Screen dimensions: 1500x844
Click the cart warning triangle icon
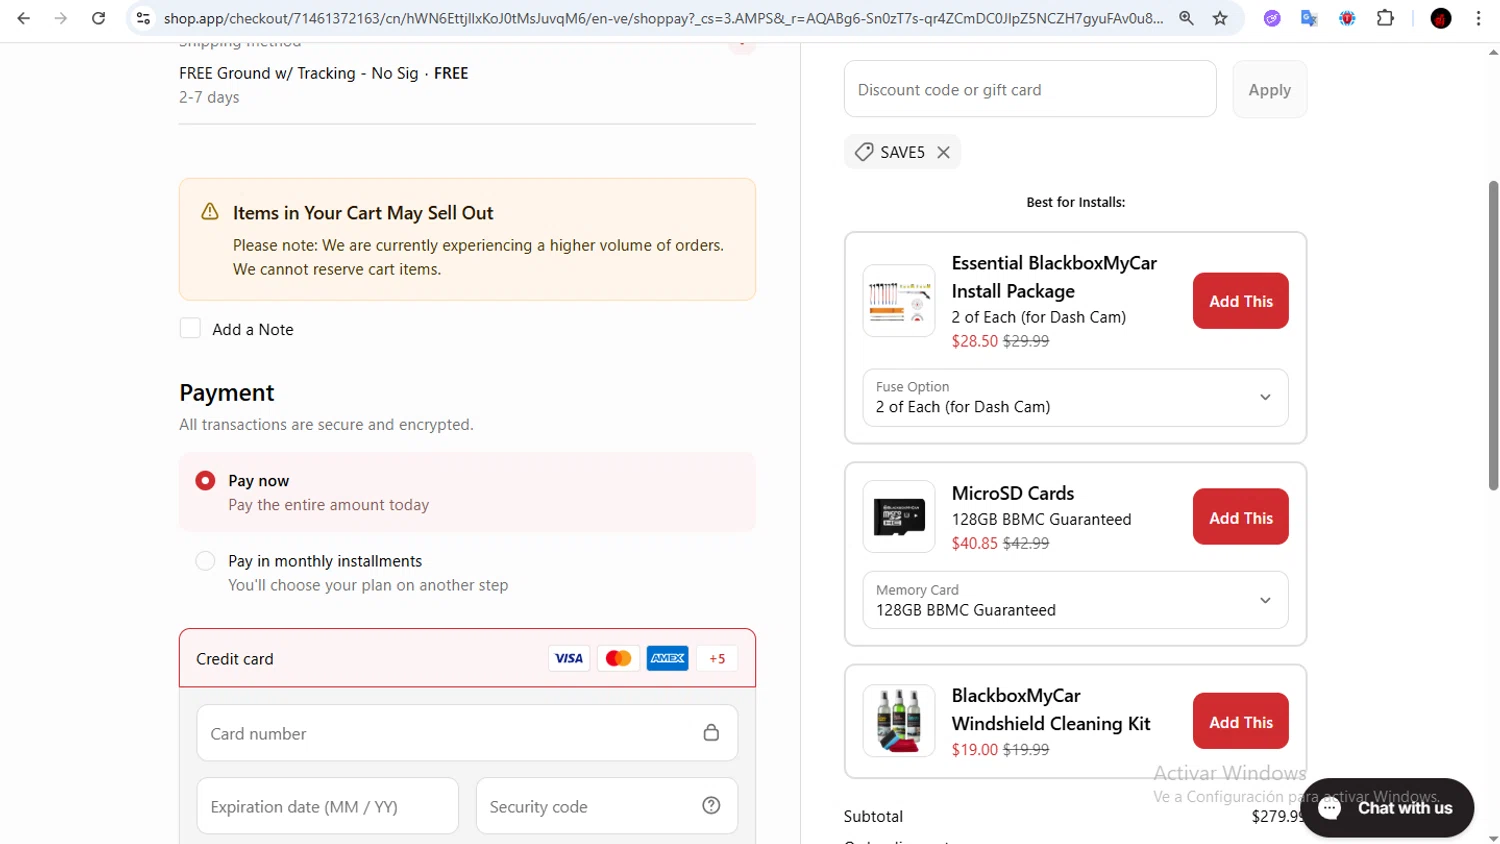[x=209, y=212]
